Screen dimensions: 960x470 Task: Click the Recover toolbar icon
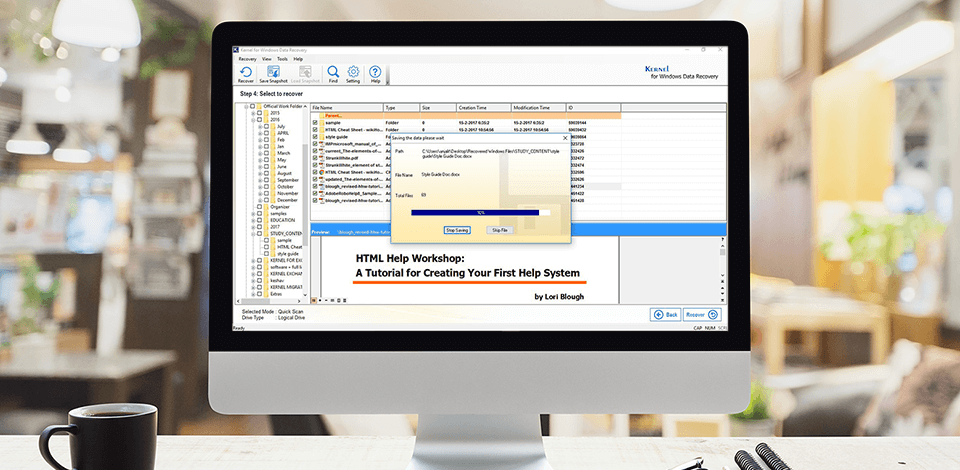[246, 75]
